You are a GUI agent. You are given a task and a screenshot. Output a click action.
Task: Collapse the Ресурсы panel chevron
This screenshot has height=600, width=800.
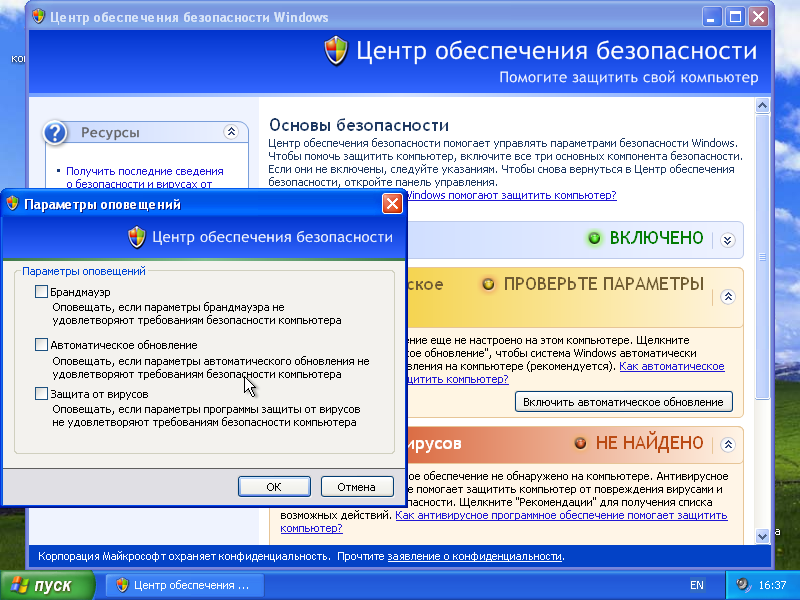231,132
